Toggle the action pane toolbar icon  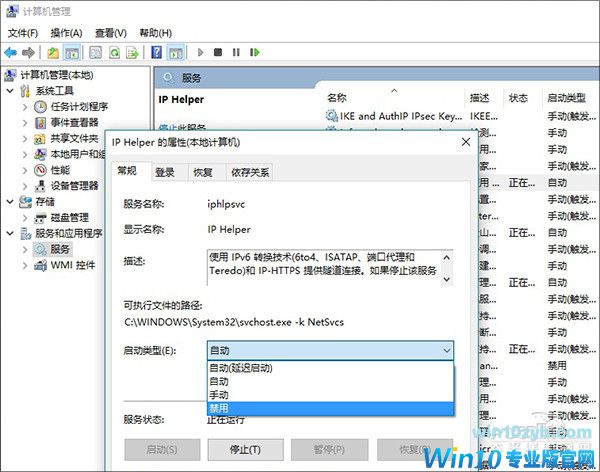(x=176, y=52)
